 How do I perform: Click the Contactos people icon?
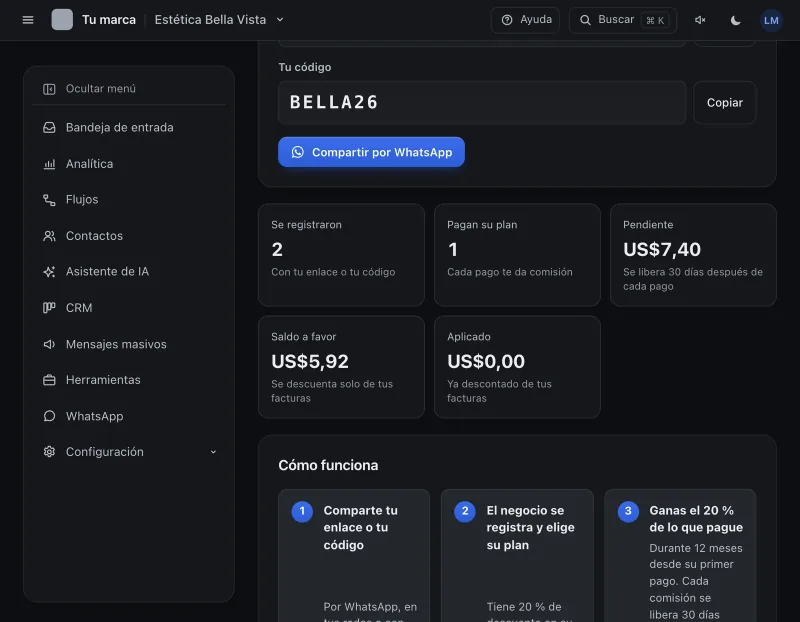click(x=49, y=236)
